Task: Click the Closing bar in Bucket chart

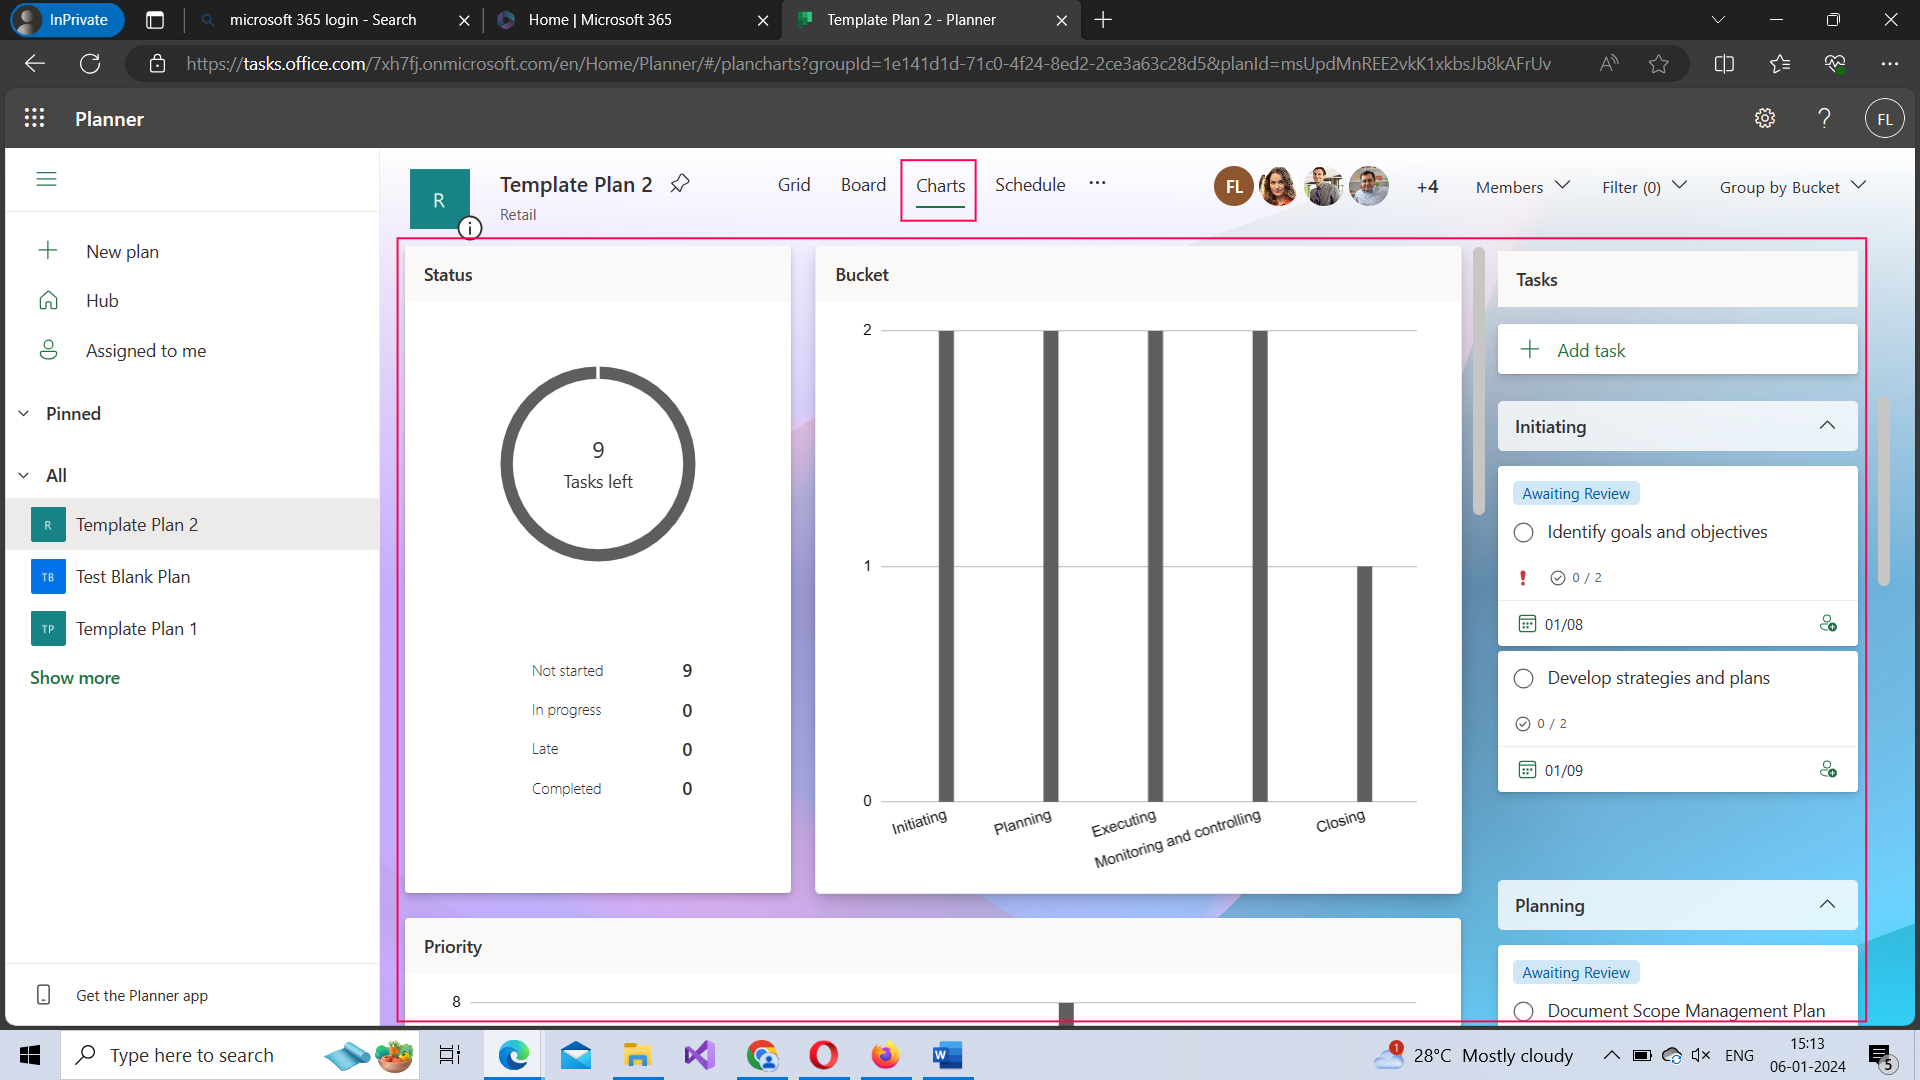Action: (1364, 684)
